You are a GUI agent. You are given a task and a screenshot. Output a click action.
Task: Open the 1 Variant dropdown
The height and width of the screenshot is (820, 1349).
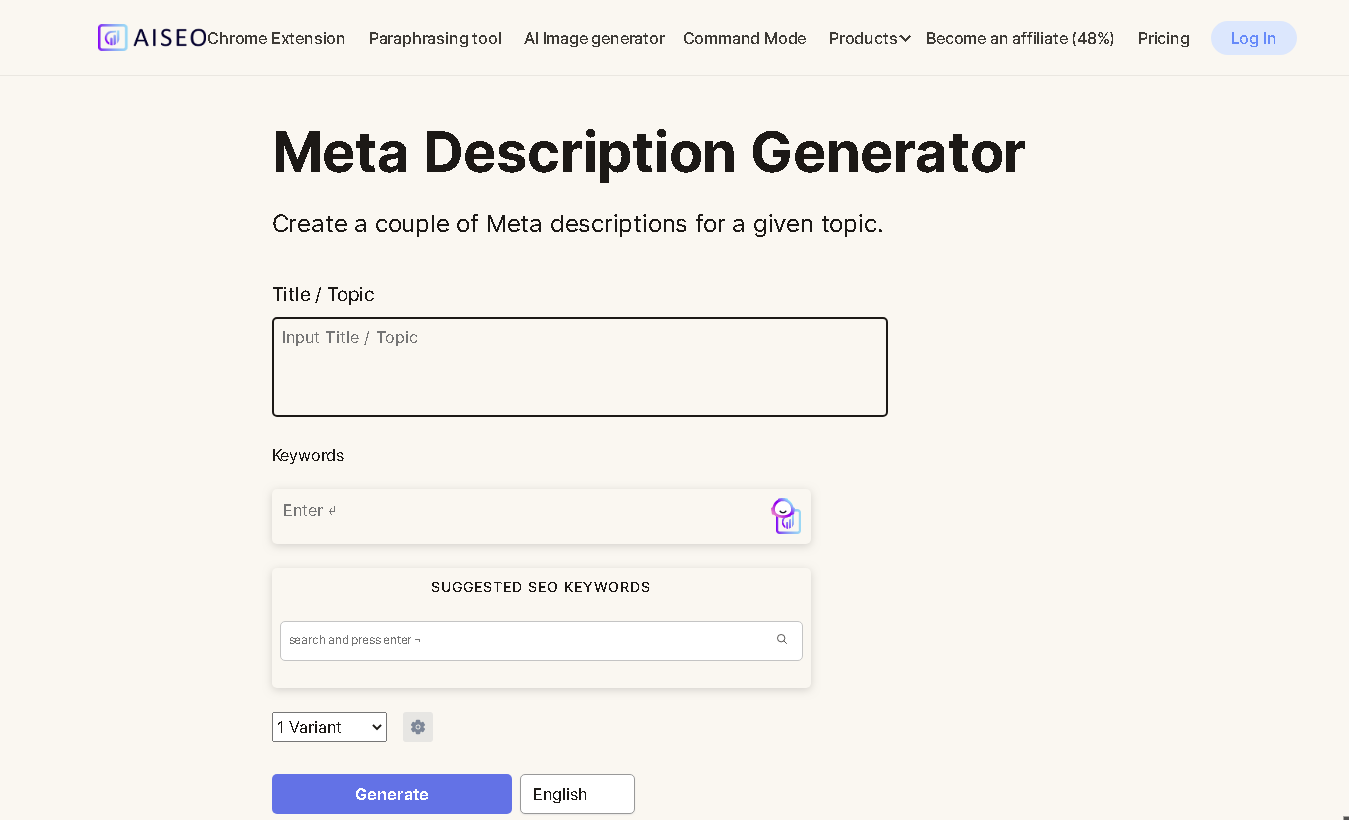click(x=329, y=727)
